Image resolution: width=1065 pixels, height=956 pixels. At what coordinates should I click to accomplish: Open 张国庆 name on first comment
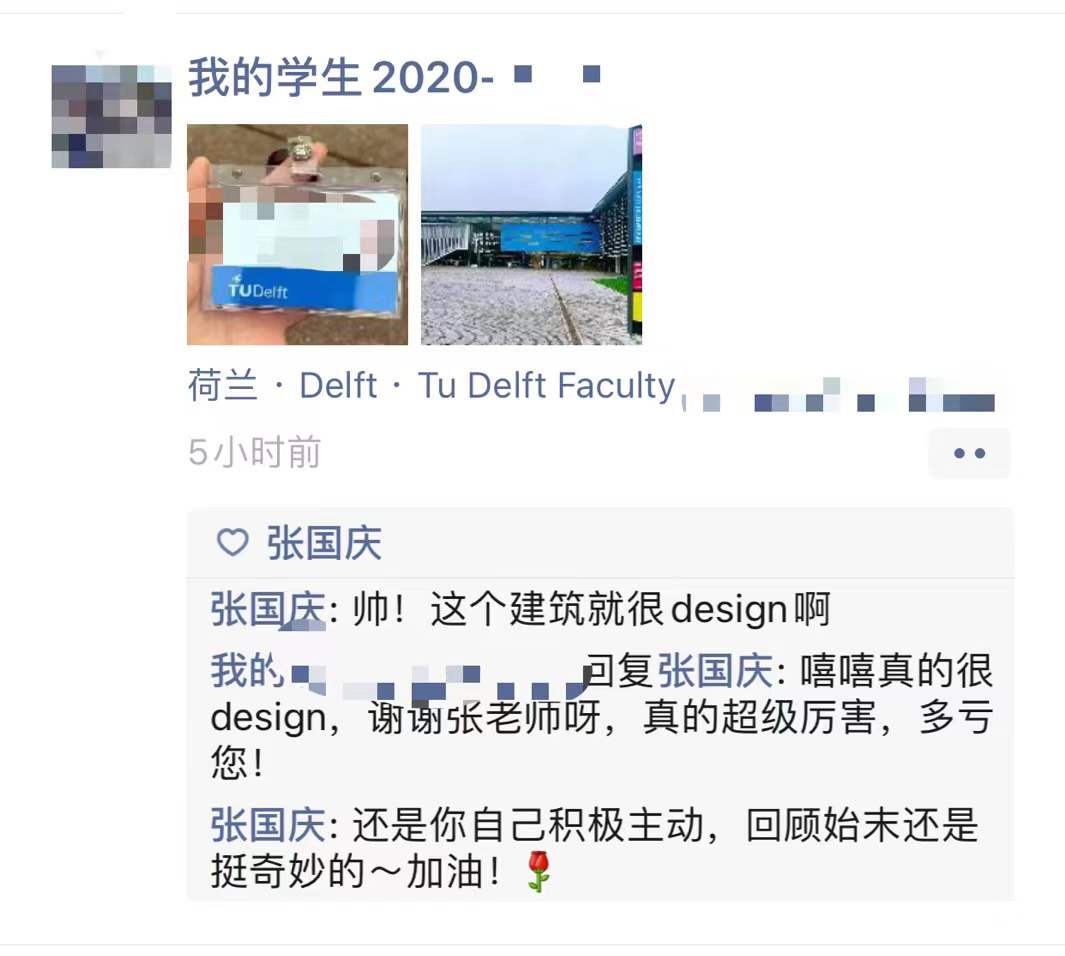click(268, 608)
